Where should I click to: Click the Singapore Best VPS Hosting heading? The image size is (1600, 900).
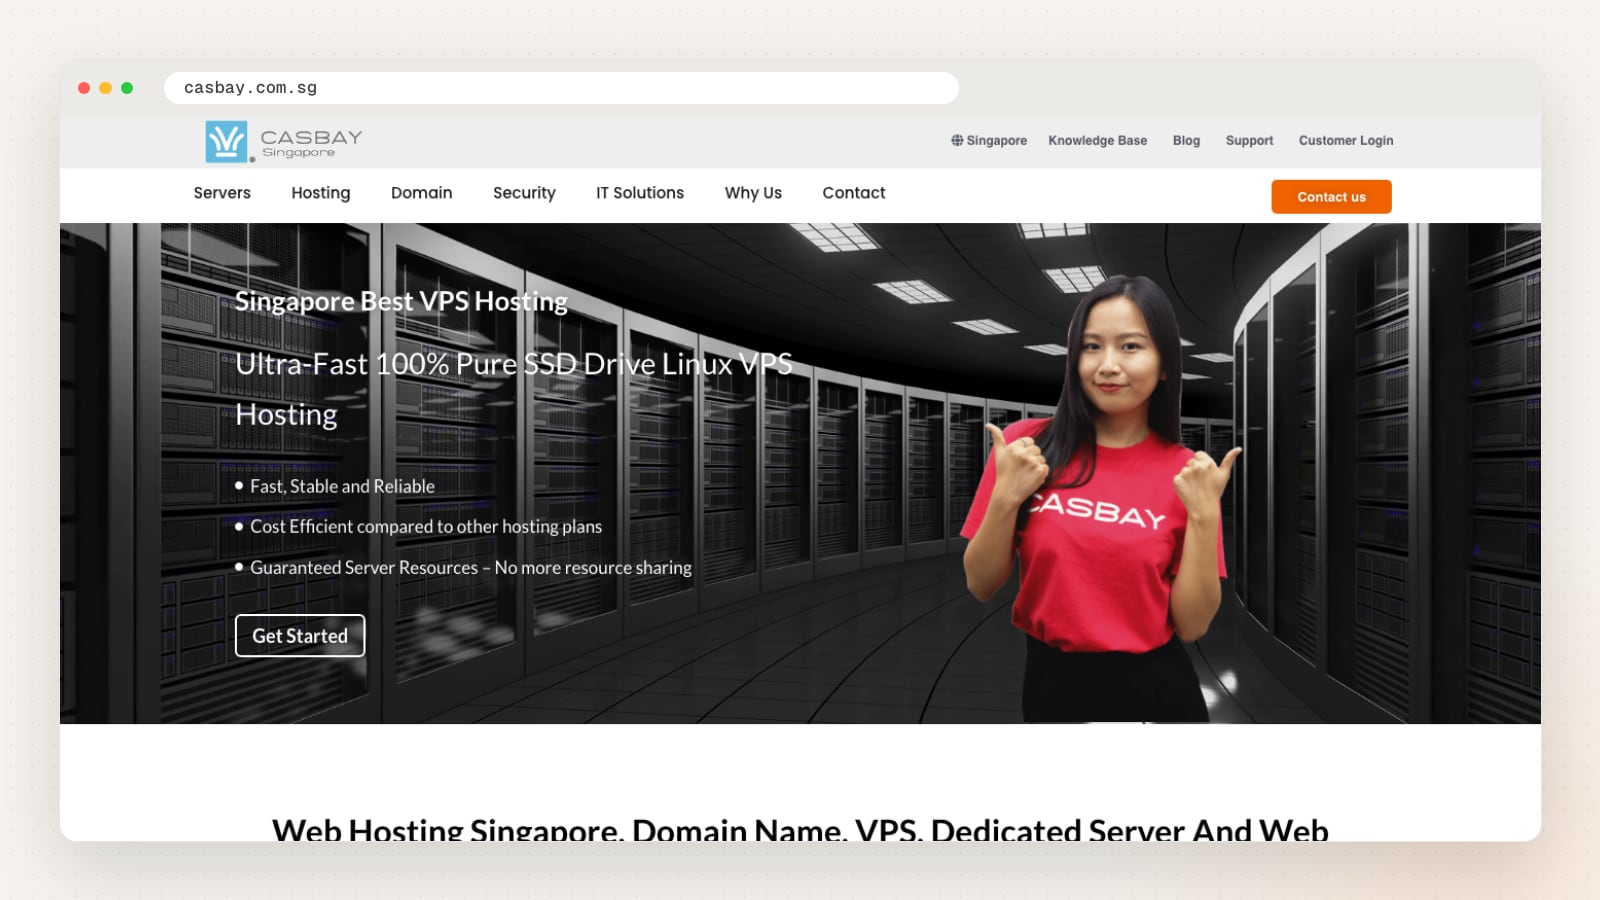(x=401, y=301)
